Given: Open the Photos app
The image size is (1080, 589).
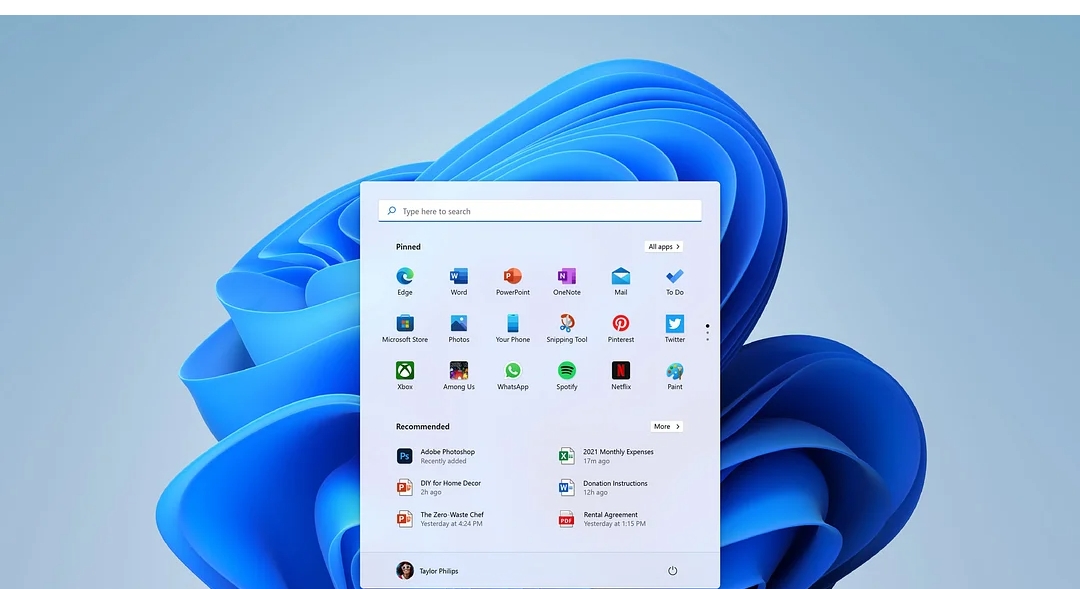Looking at the screenshot, I should 459,323.
